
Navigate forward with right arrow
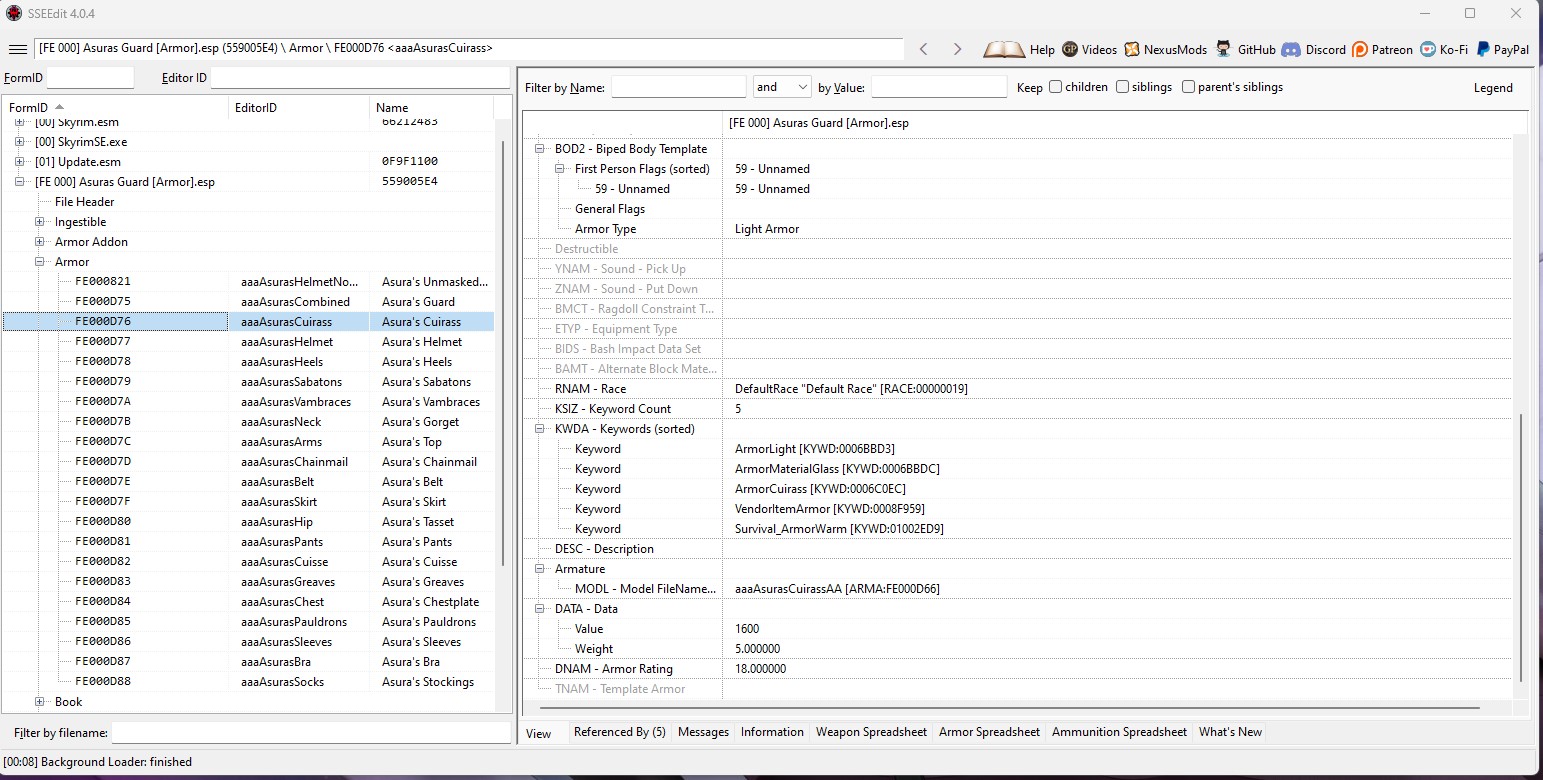957,49
